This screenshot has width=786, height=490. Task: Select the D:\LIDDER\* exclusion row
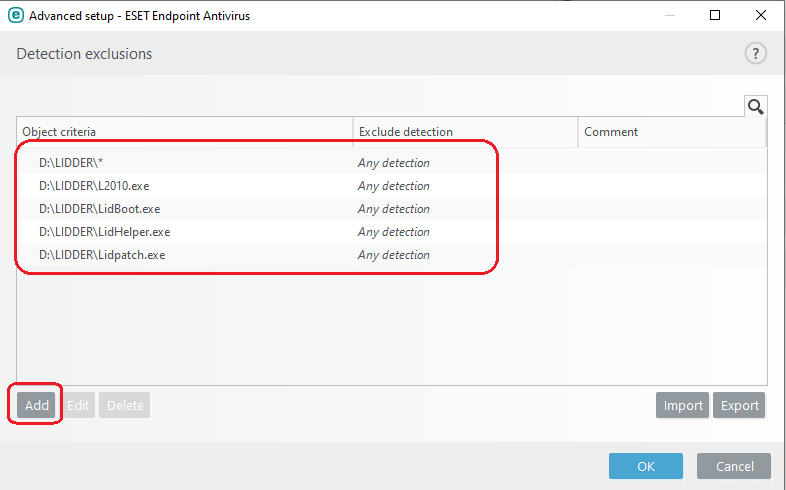(x=391, y=163)
